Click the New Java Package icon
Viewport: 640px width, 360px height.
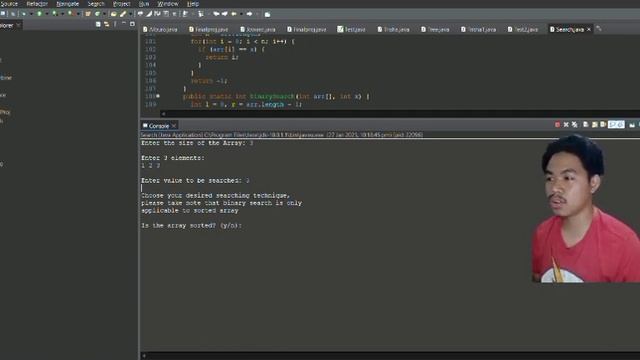[x=88, y=14]
